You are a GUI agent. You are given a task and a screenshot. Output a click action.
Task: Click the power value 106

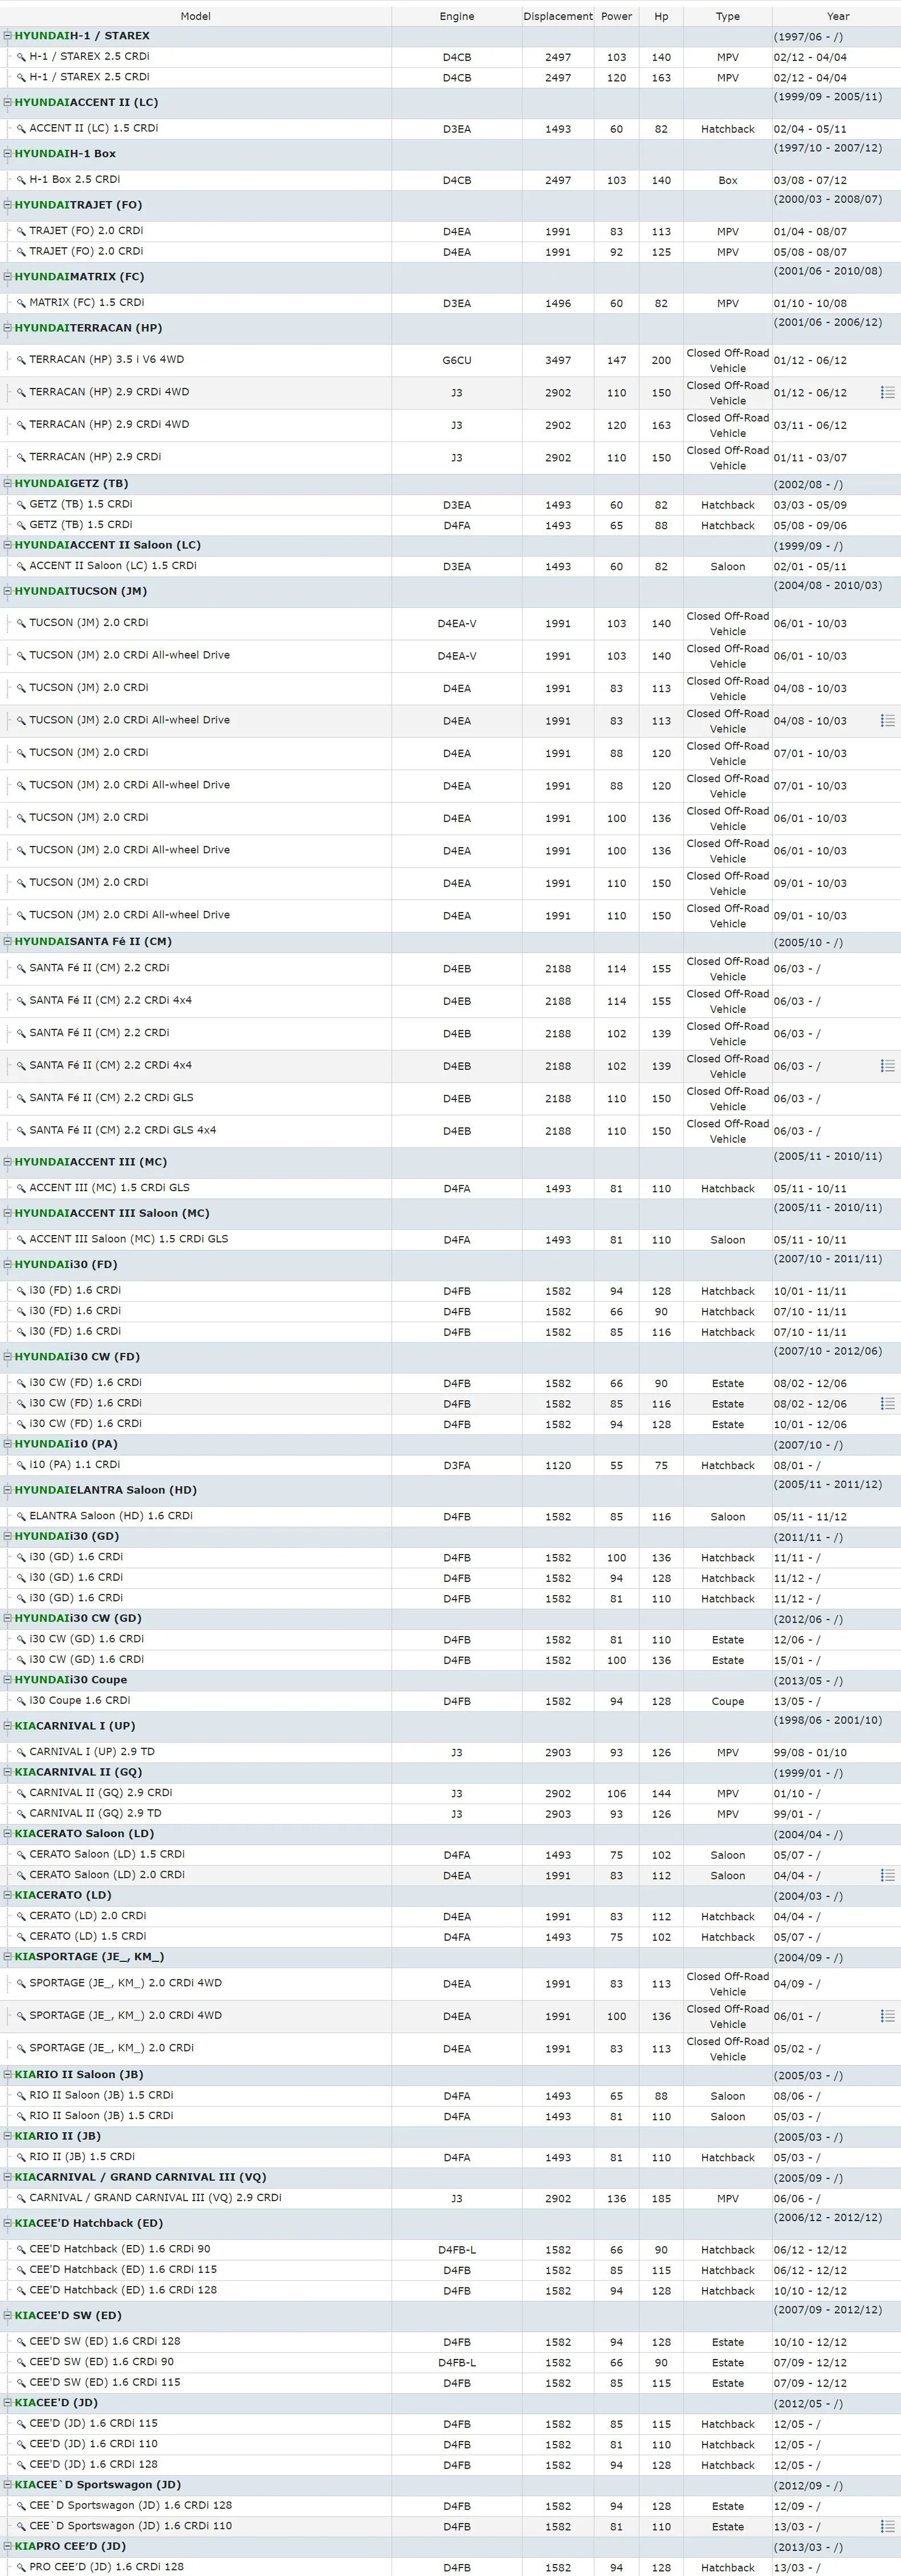coord(617,1794)
